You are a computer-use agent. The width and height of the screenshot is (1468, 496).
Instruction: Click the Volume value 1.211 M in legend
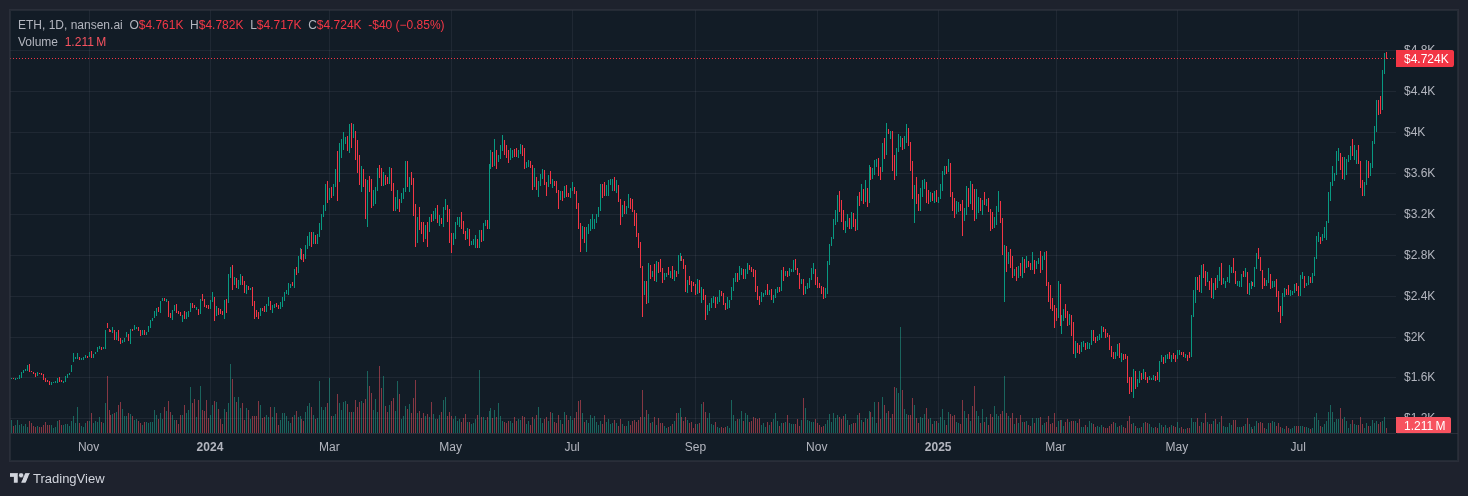85,42
